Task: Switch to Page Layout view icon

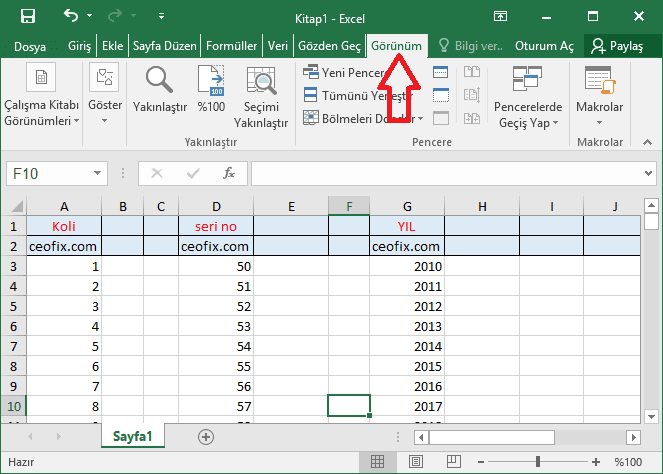Action: [416, 462]
